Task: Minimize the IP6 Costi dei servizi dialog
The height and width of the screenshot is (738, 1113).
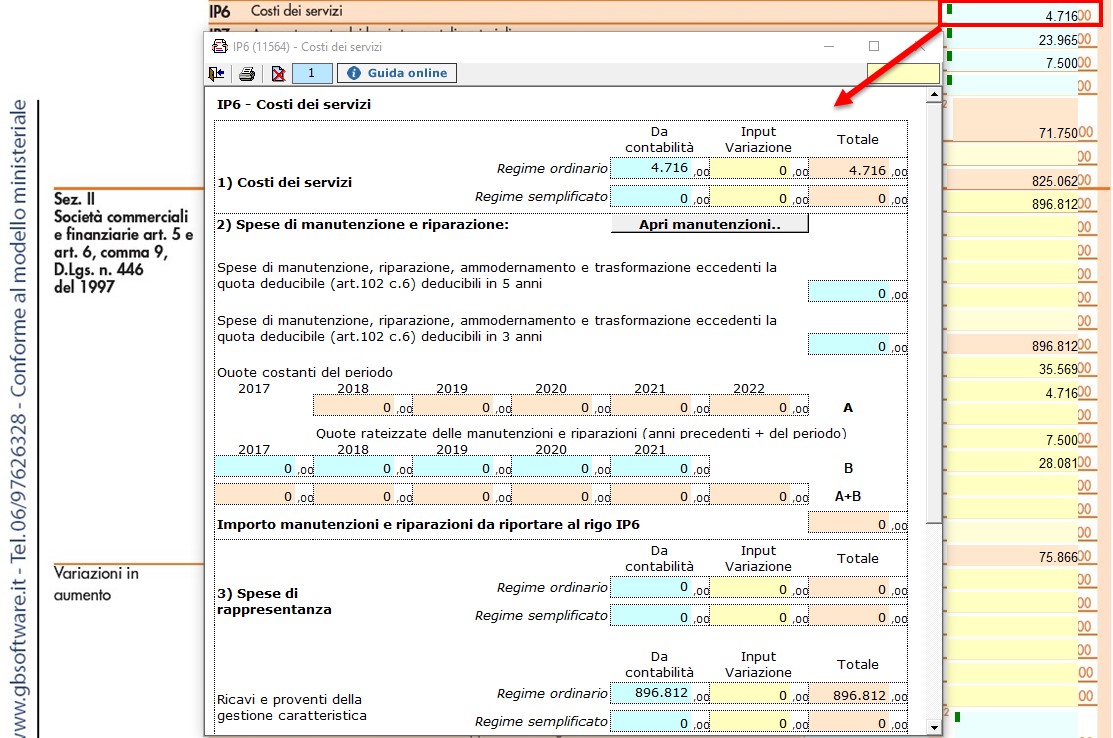Action: click(828, 47)
